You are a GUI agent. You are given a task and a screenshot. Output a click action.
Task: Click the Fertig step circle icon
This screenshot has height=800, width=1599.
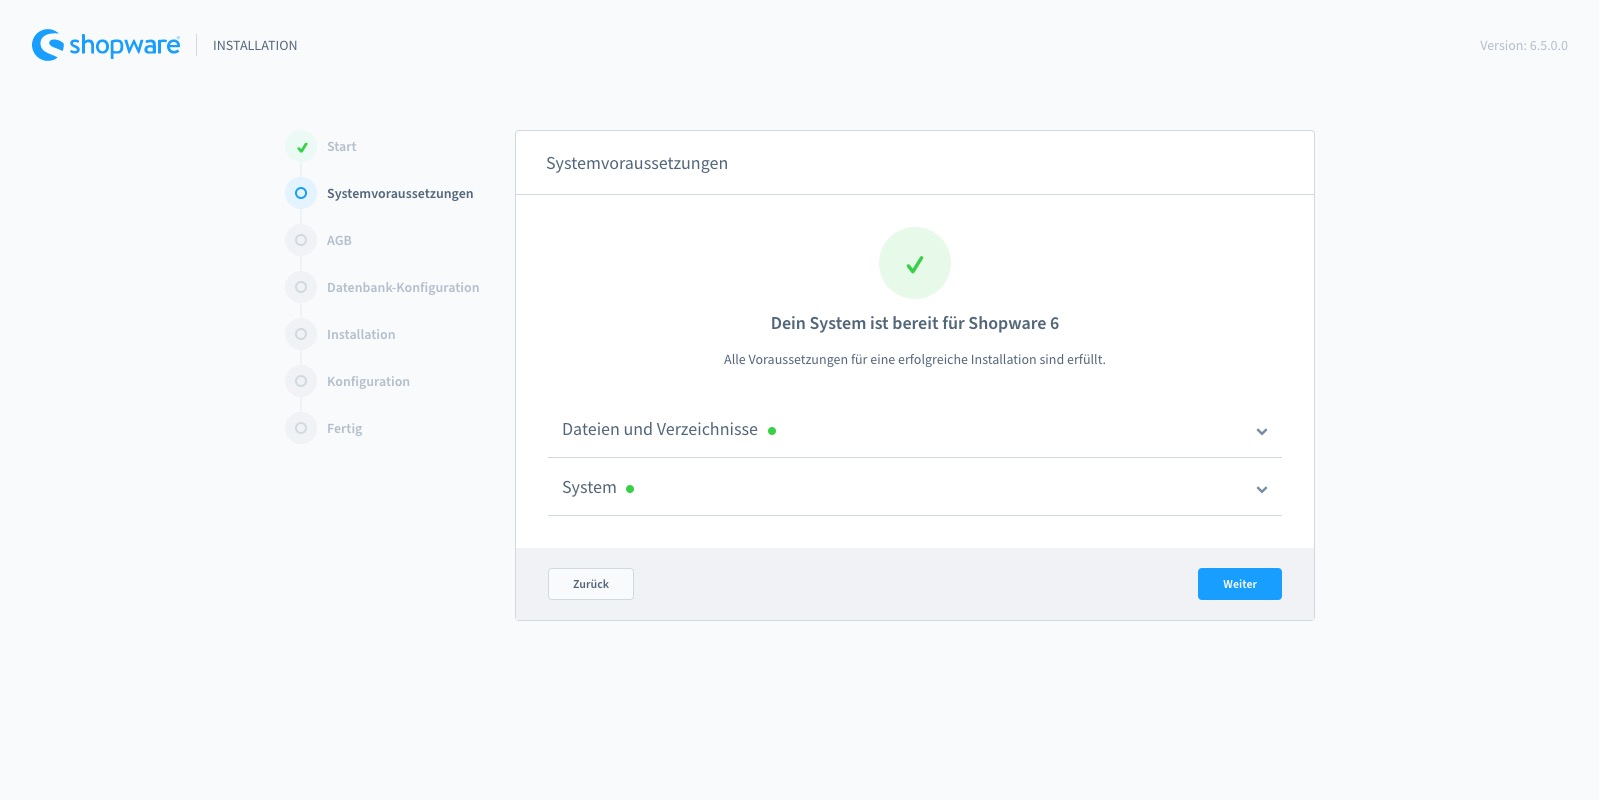[301, 428]
